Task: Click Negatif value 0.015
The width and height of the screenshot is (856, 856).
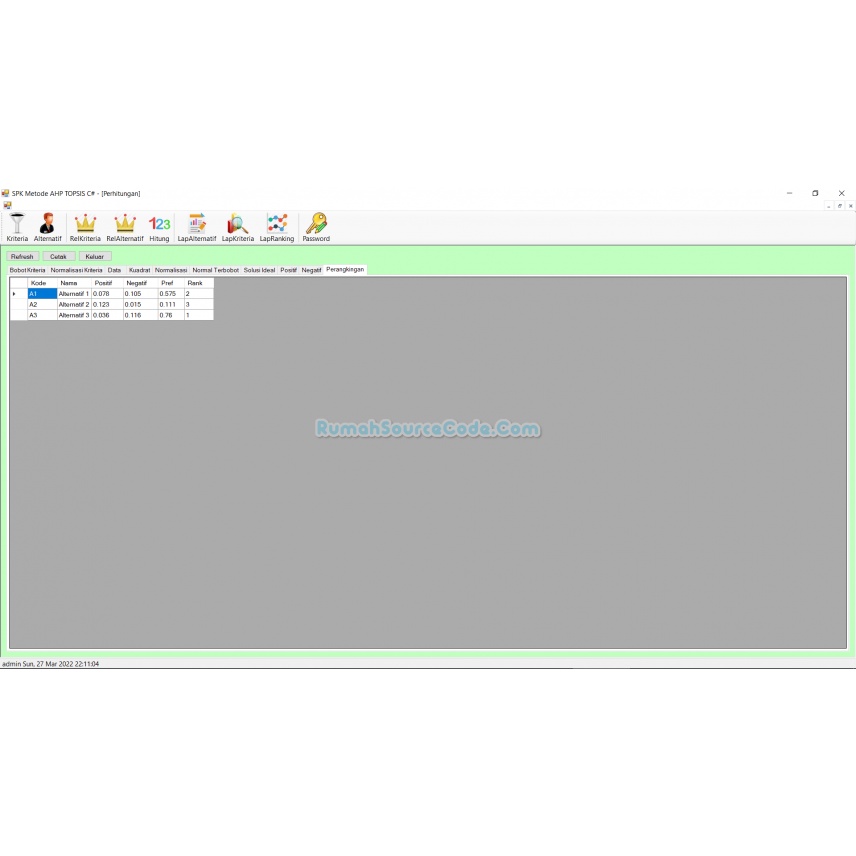Action: [140, 305]
